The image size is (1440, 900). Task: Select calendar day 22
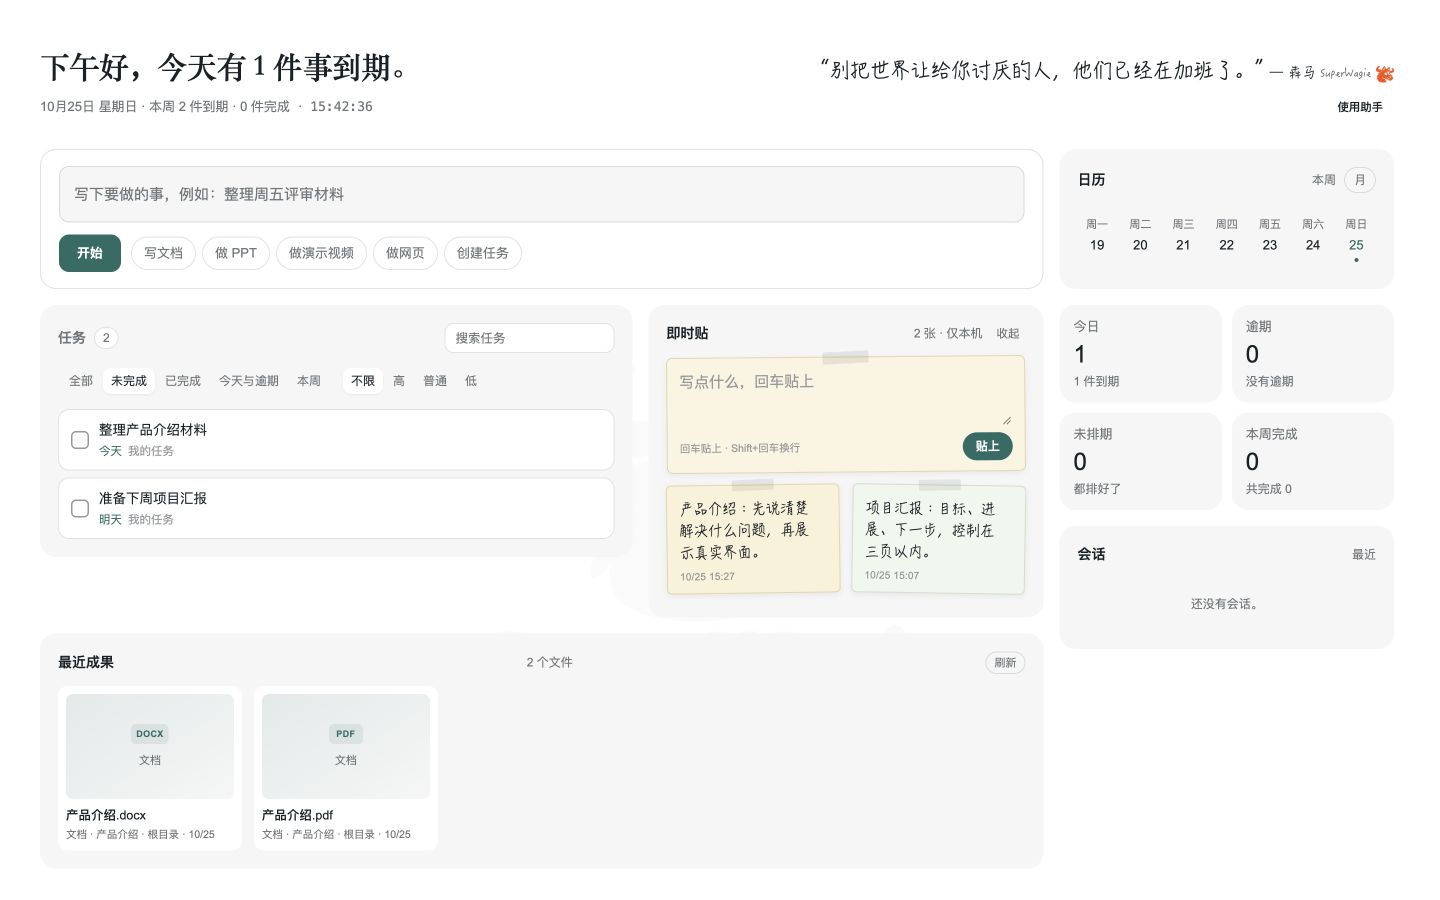pyautogui.click(x=1227, y=245)
